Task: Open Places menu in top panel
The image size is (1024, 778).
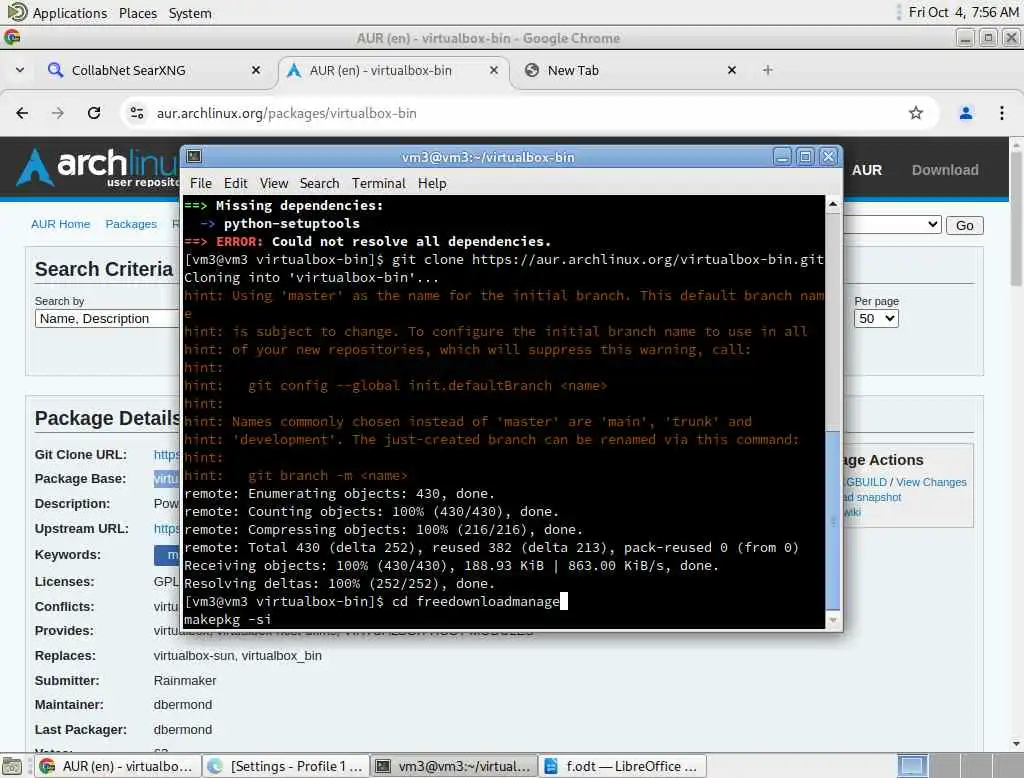Action: [138, 13]
